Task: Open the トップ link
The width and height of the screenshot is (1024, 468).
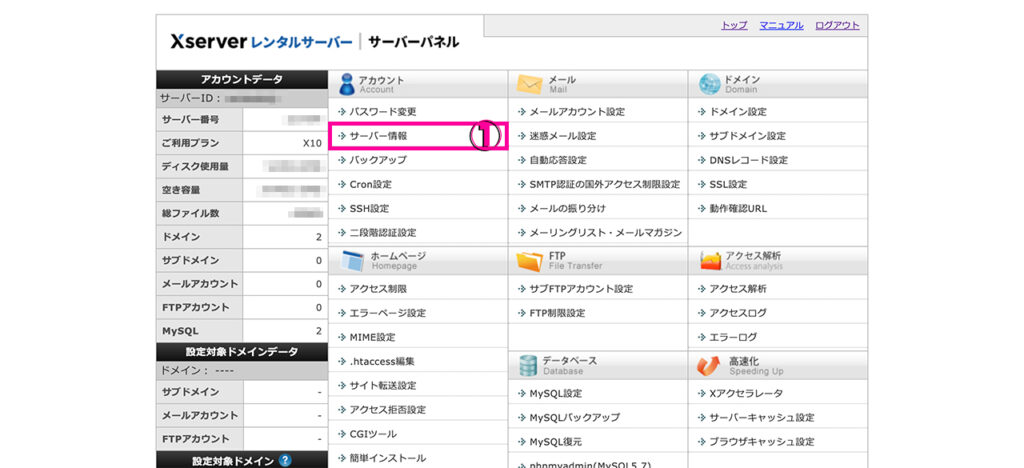Action: pos(734,25)
